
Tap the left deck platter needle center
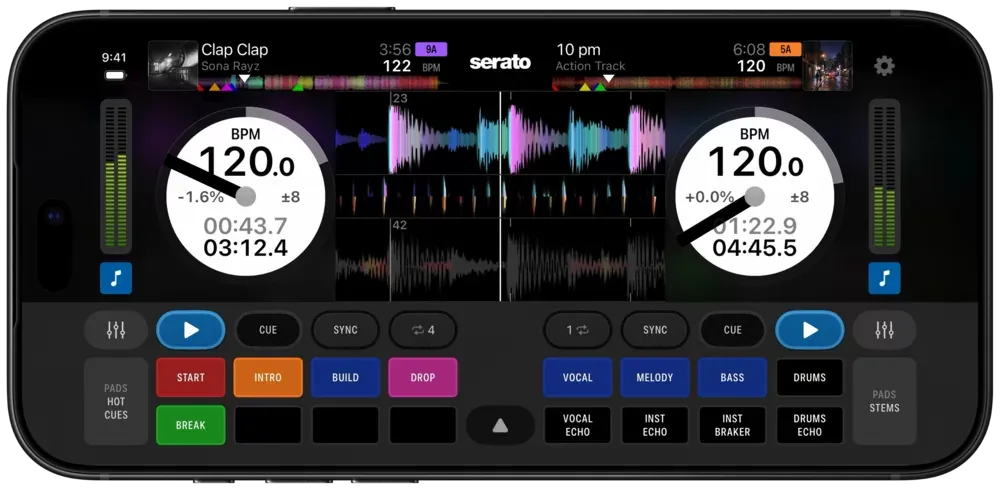246,197
